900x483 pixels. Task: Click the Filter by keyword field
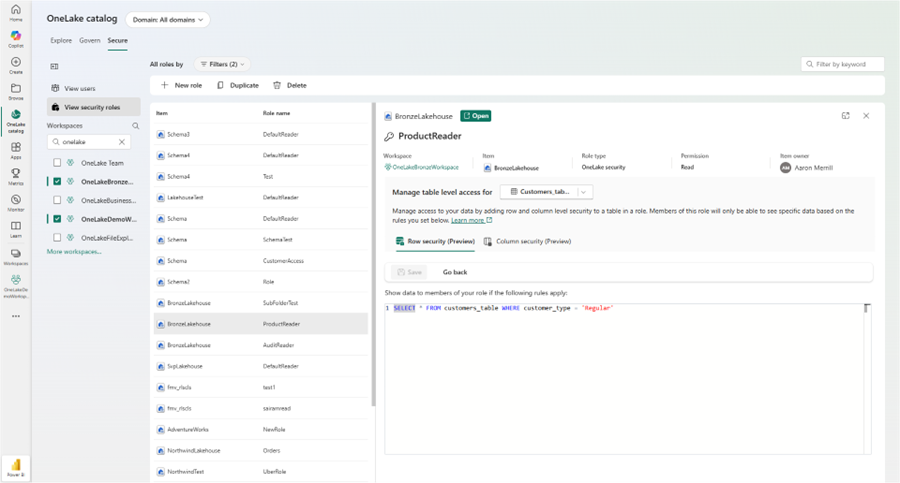[843, 64]
